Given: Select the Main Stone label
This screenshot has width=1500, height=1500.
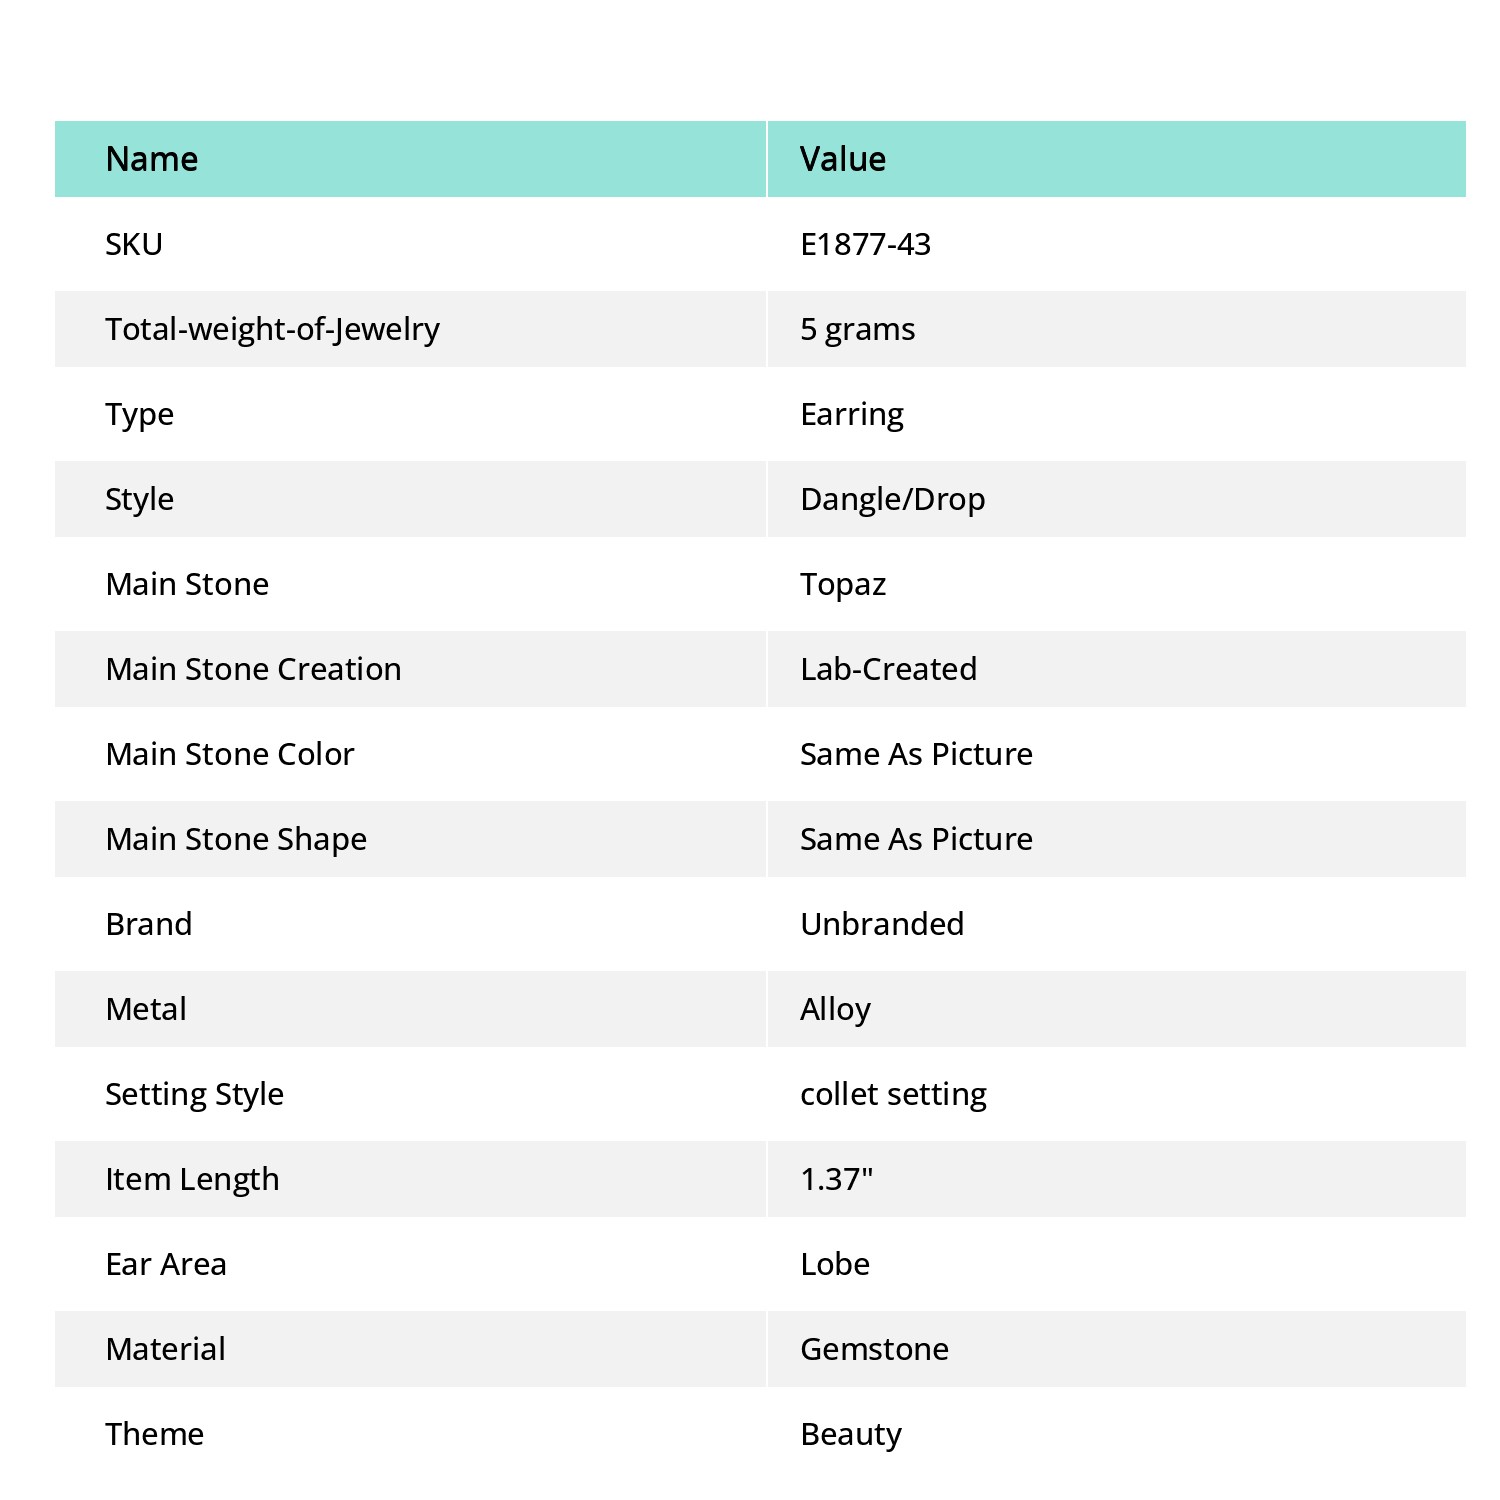Looking at the screenshot, I should click(x=187, y=584).
